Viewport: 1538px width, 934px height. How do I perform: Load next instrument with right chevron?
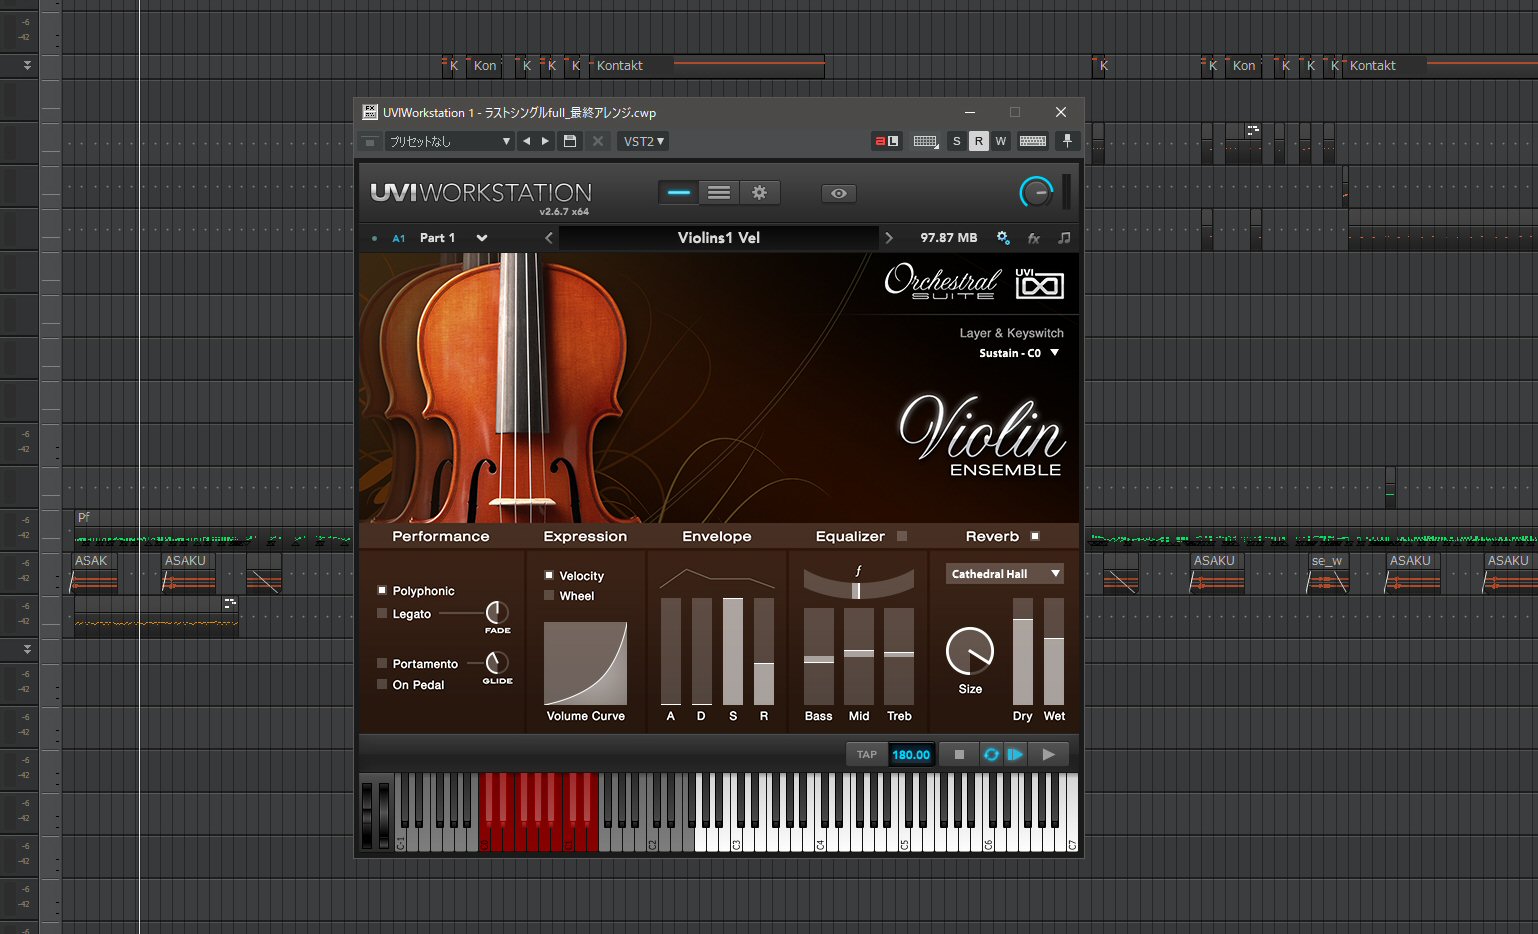[888, 238]
